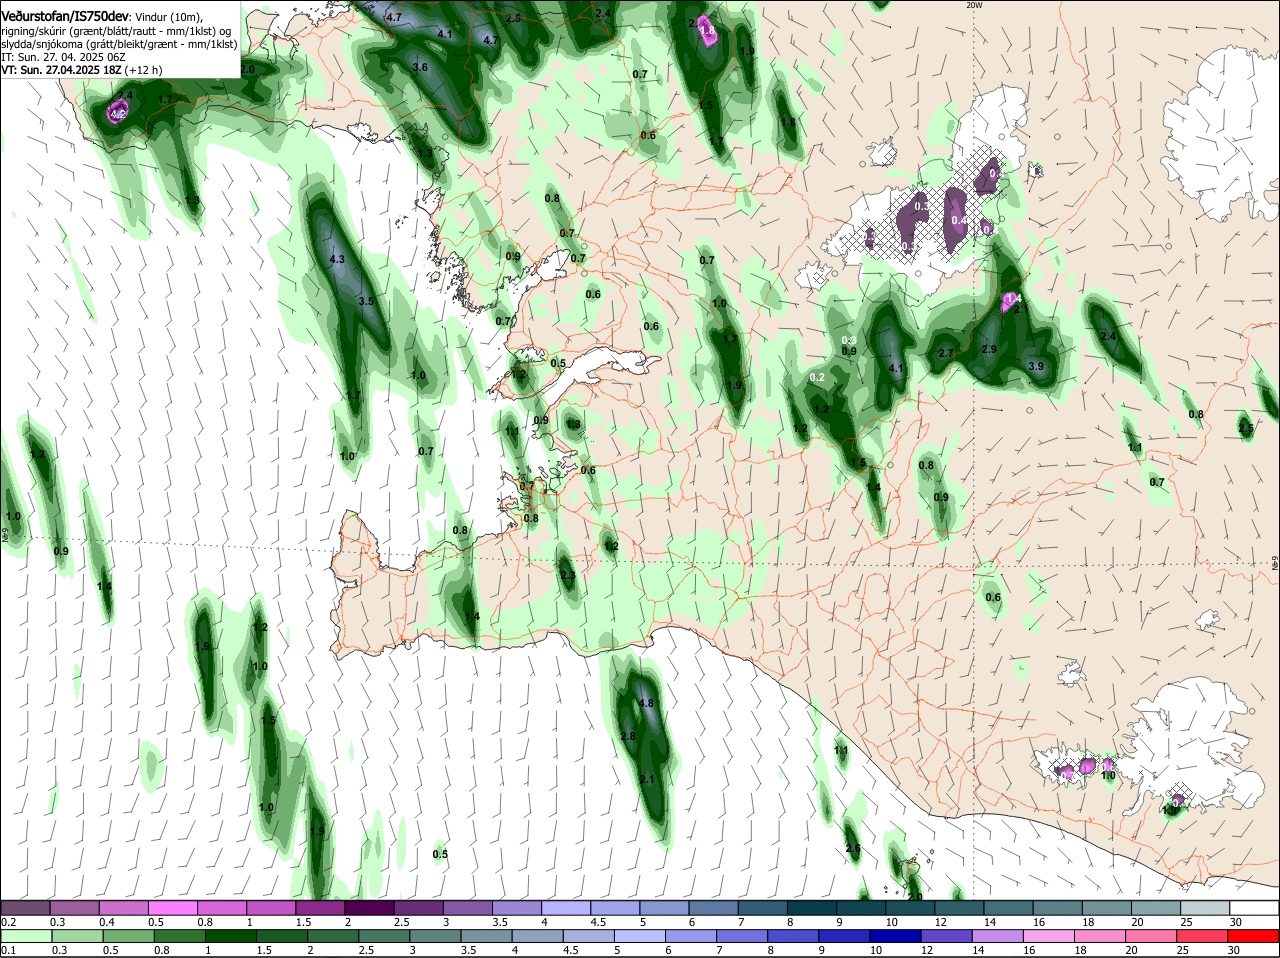Click the 3.9 precipitation value on the map
Screen dimensions: 1280x958
[1036, 366]
